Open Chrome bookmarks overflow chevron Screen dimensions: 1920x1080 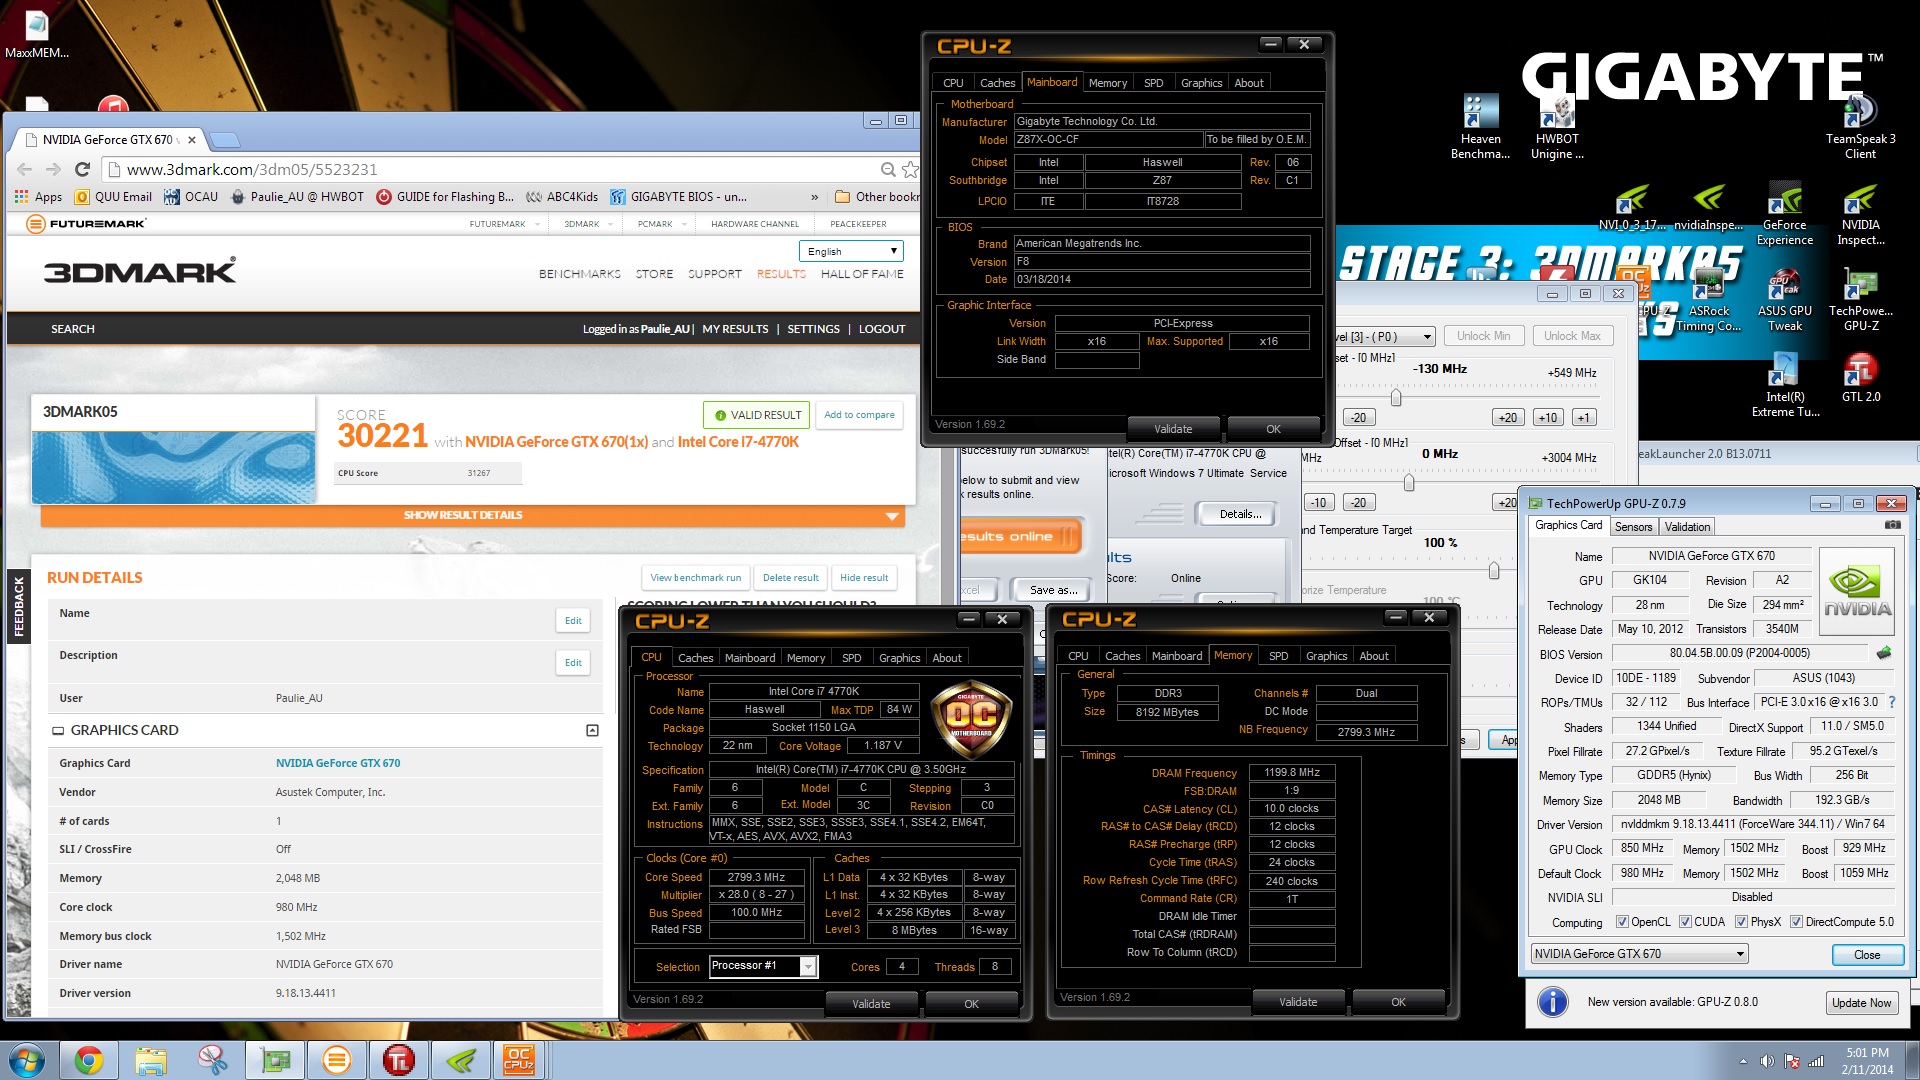(x=814, y=197)
